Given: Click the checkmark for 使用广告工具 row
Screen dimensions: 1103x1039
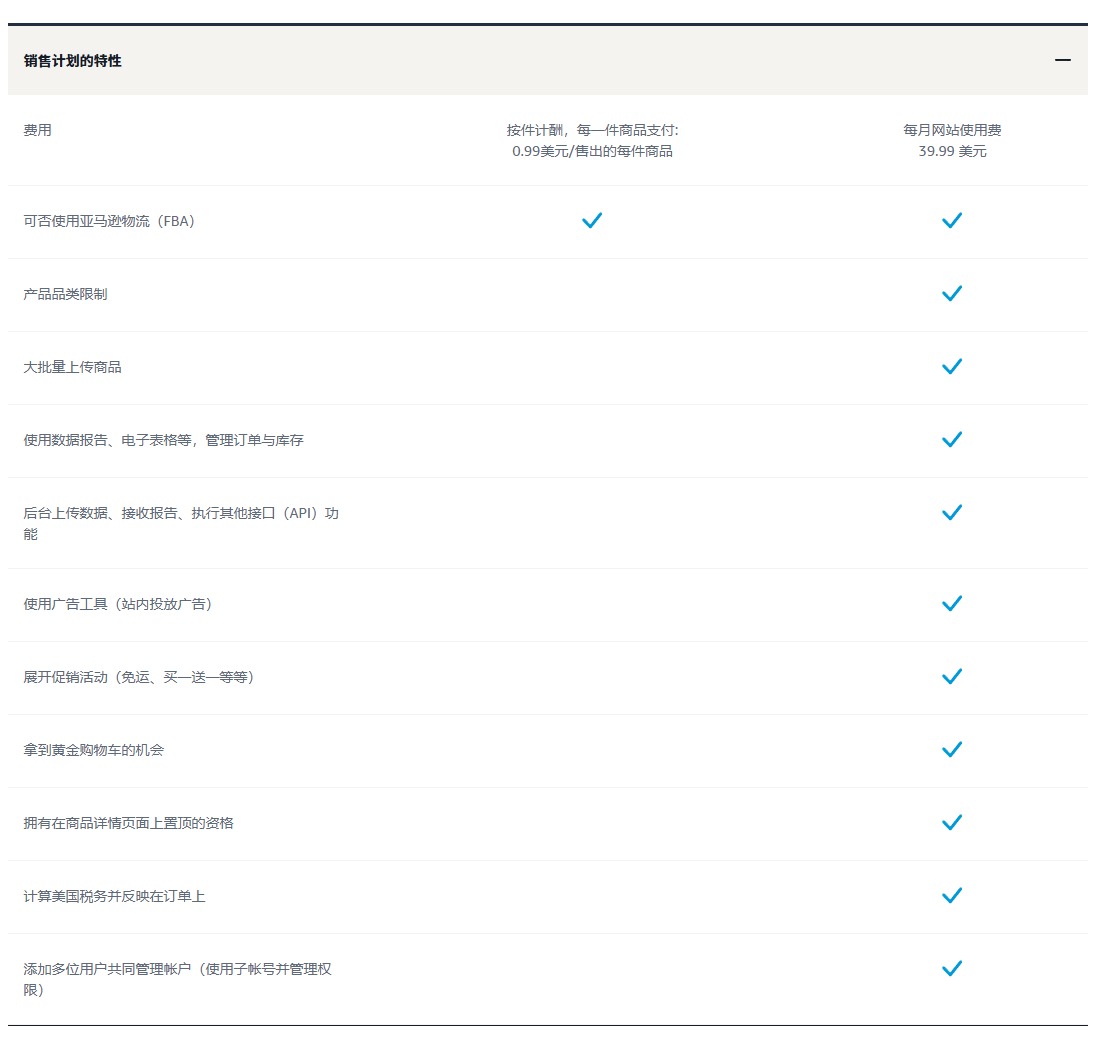Looking at the screenshot, I should click(x=952, y=603).
